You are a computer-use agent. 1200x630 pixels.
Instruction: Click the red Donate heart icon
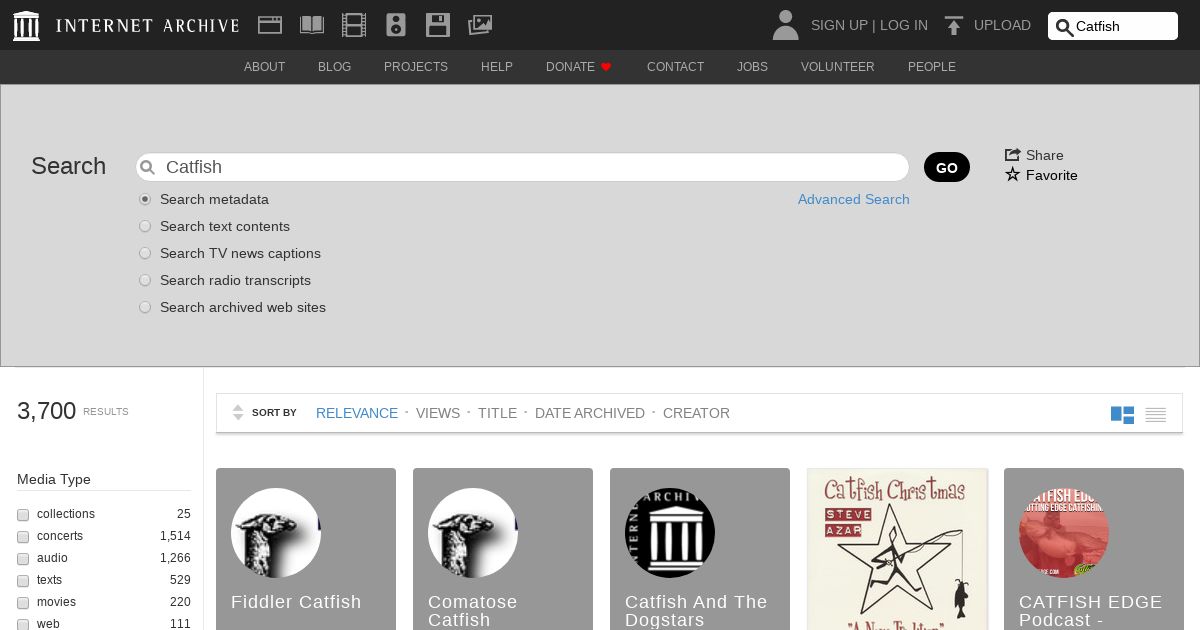606,67
